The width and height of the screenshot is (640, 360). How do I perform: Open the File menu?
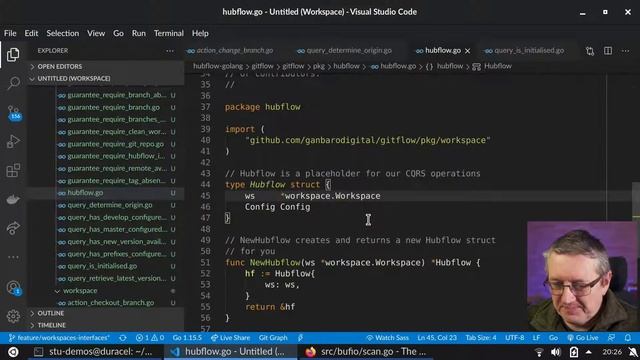point(10,33)
